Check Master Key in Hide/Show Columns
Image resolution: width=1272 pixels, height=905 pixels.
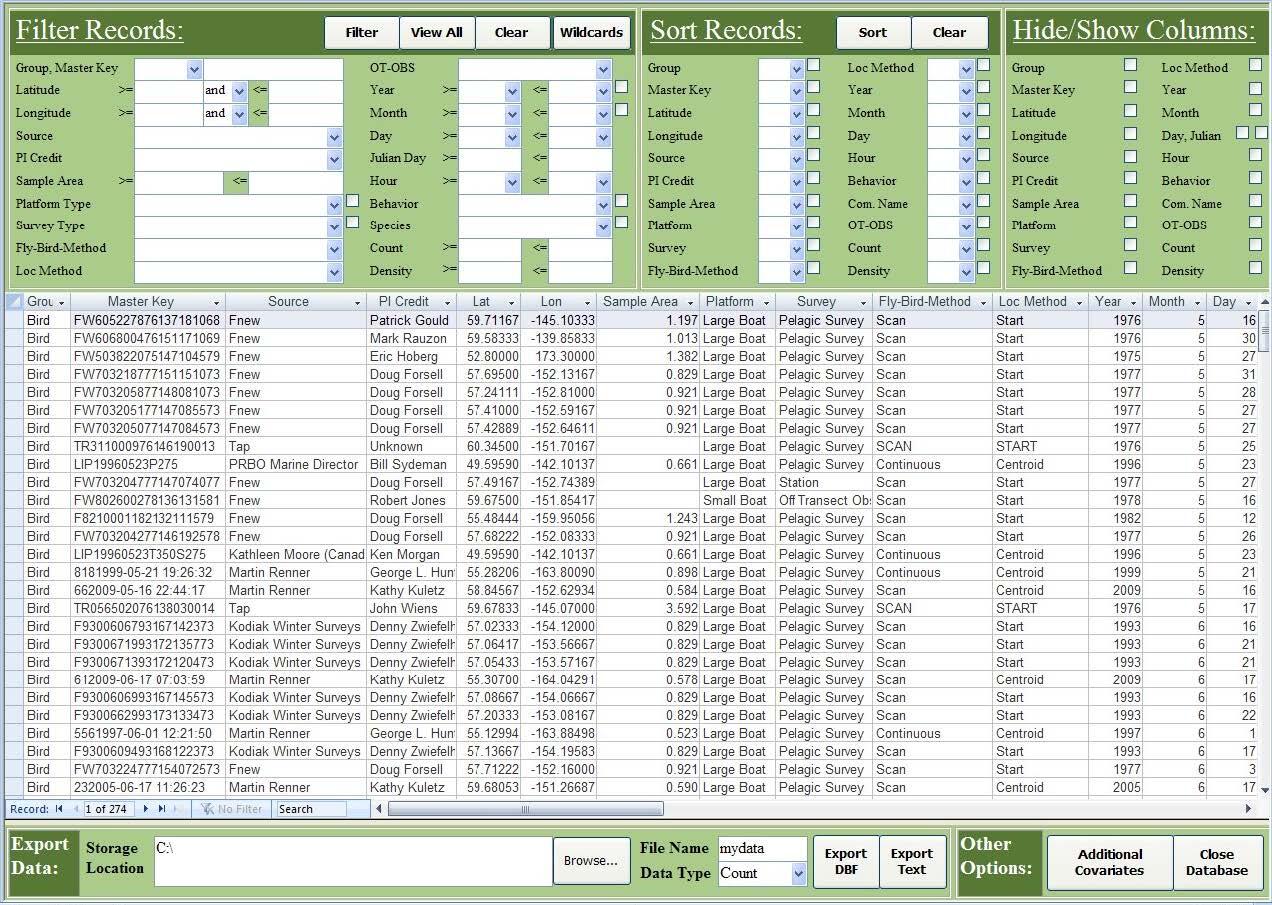[1130, 87]
